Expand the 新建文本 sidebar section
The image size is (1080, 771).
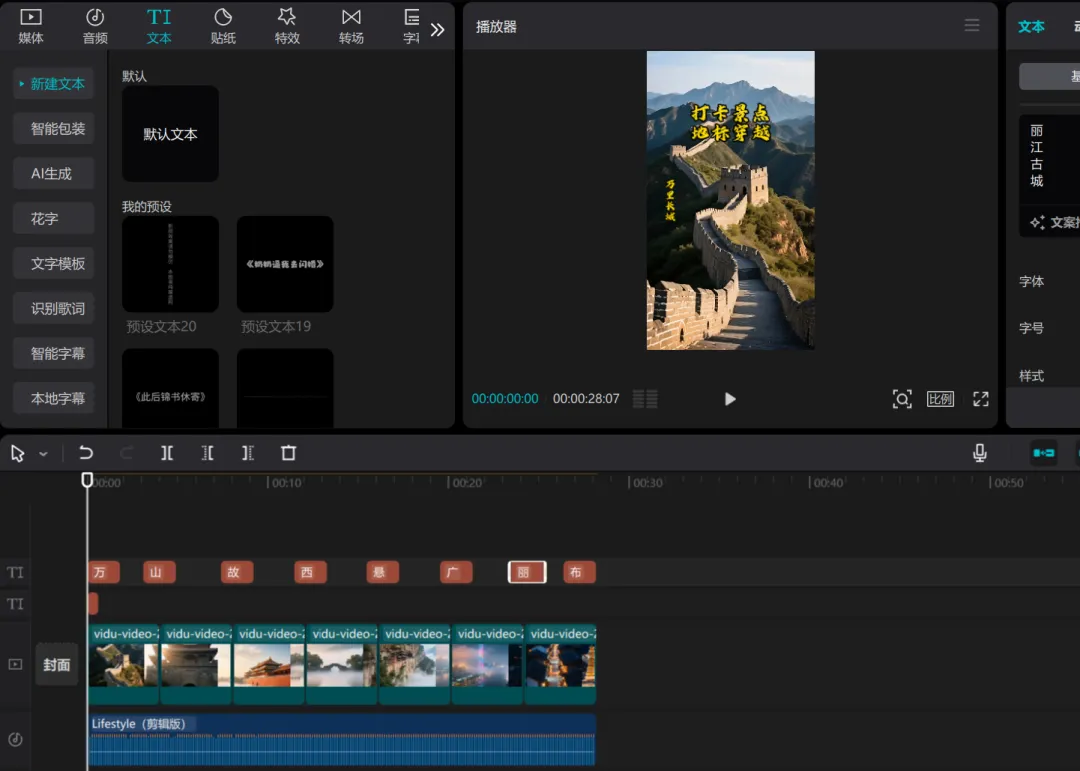coord(53,84)
